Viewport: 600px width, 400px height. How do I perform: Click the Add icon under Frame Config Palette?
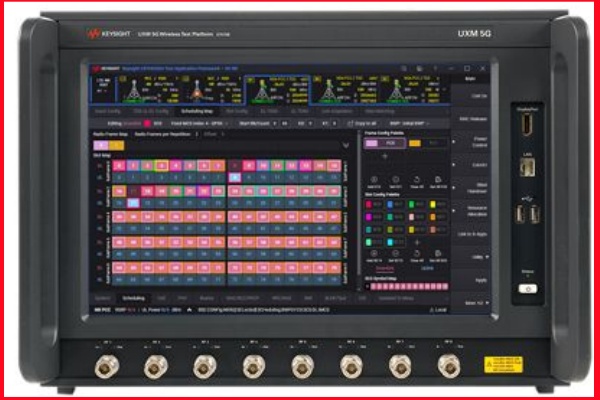click(374, 181)
